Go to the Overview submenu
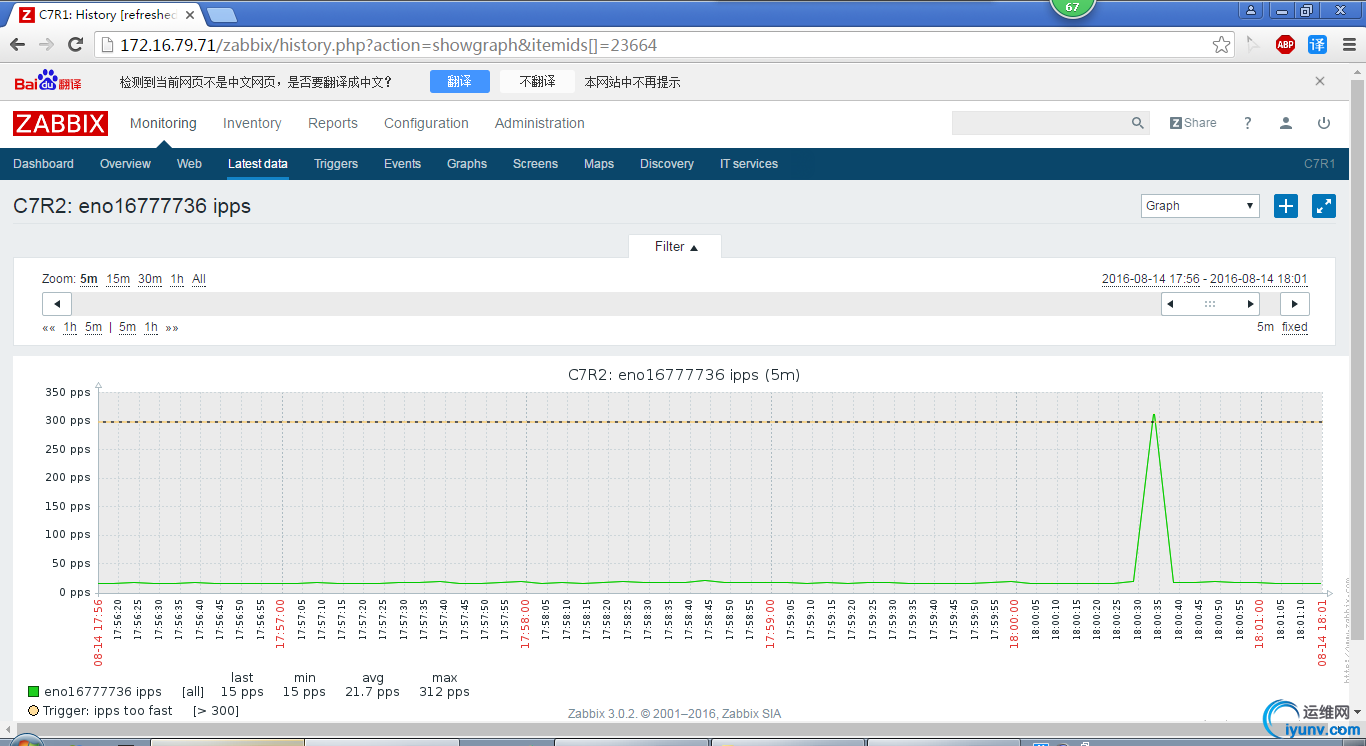 tap(125, 164)
